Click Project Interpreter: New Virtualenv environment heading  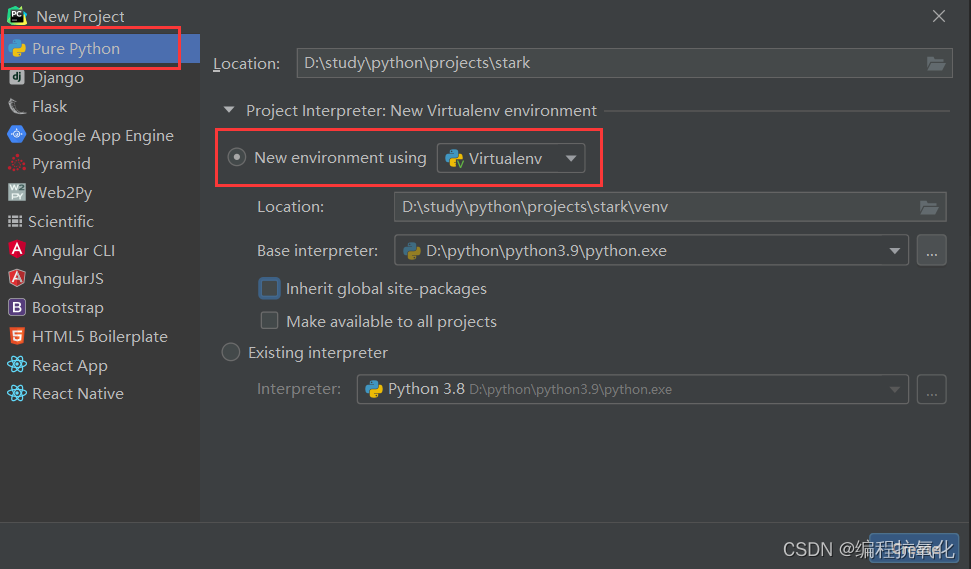point(421,111)
